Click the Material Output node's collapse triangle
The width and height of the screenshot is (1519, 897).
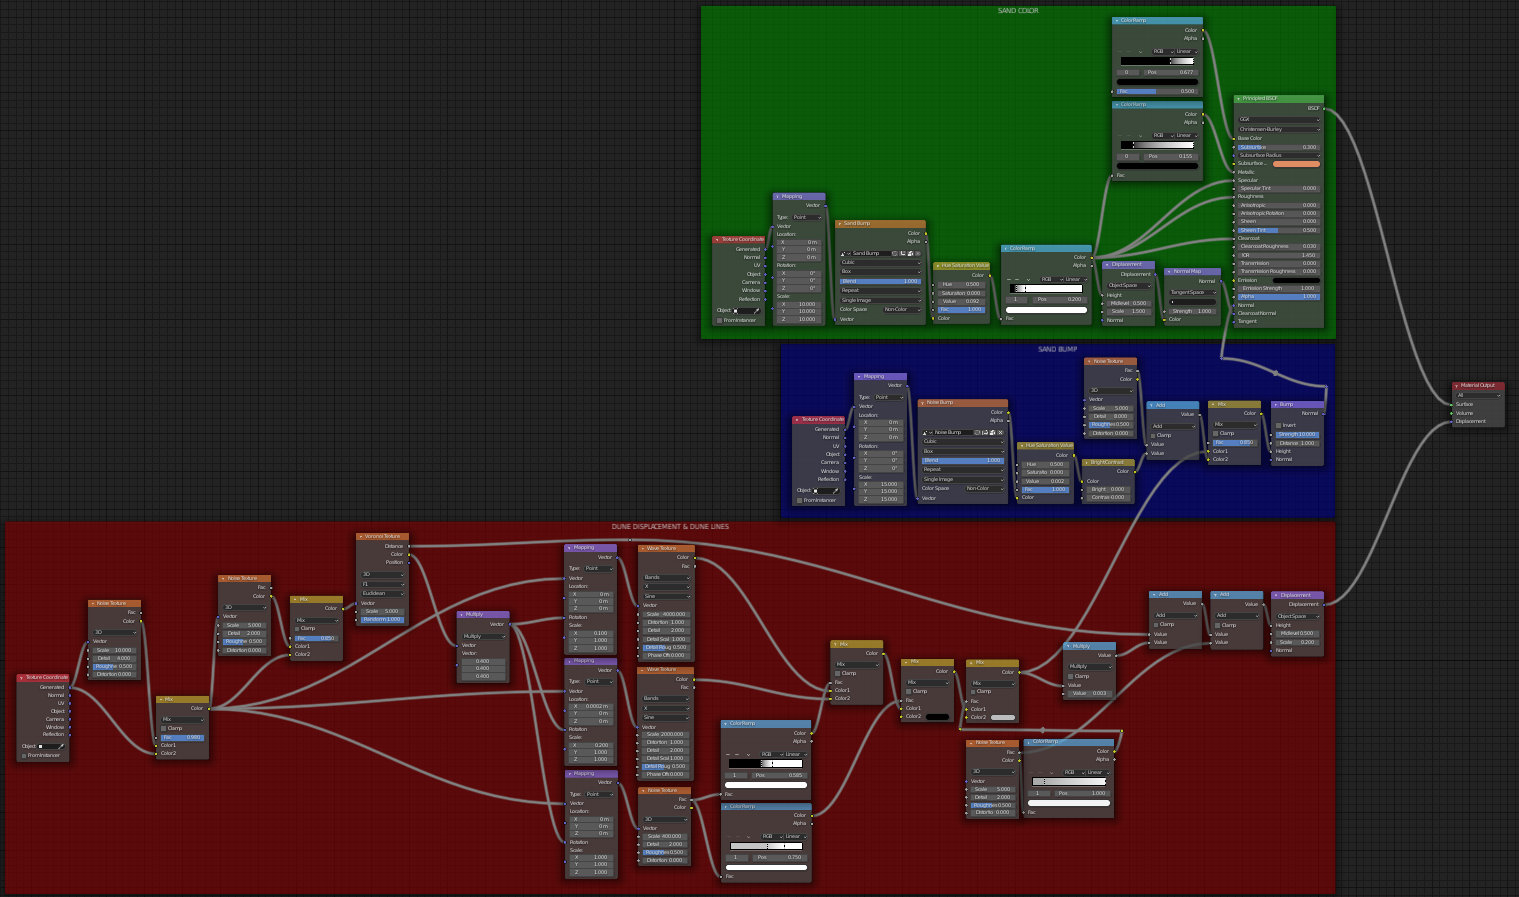[x=1457, y=385]
